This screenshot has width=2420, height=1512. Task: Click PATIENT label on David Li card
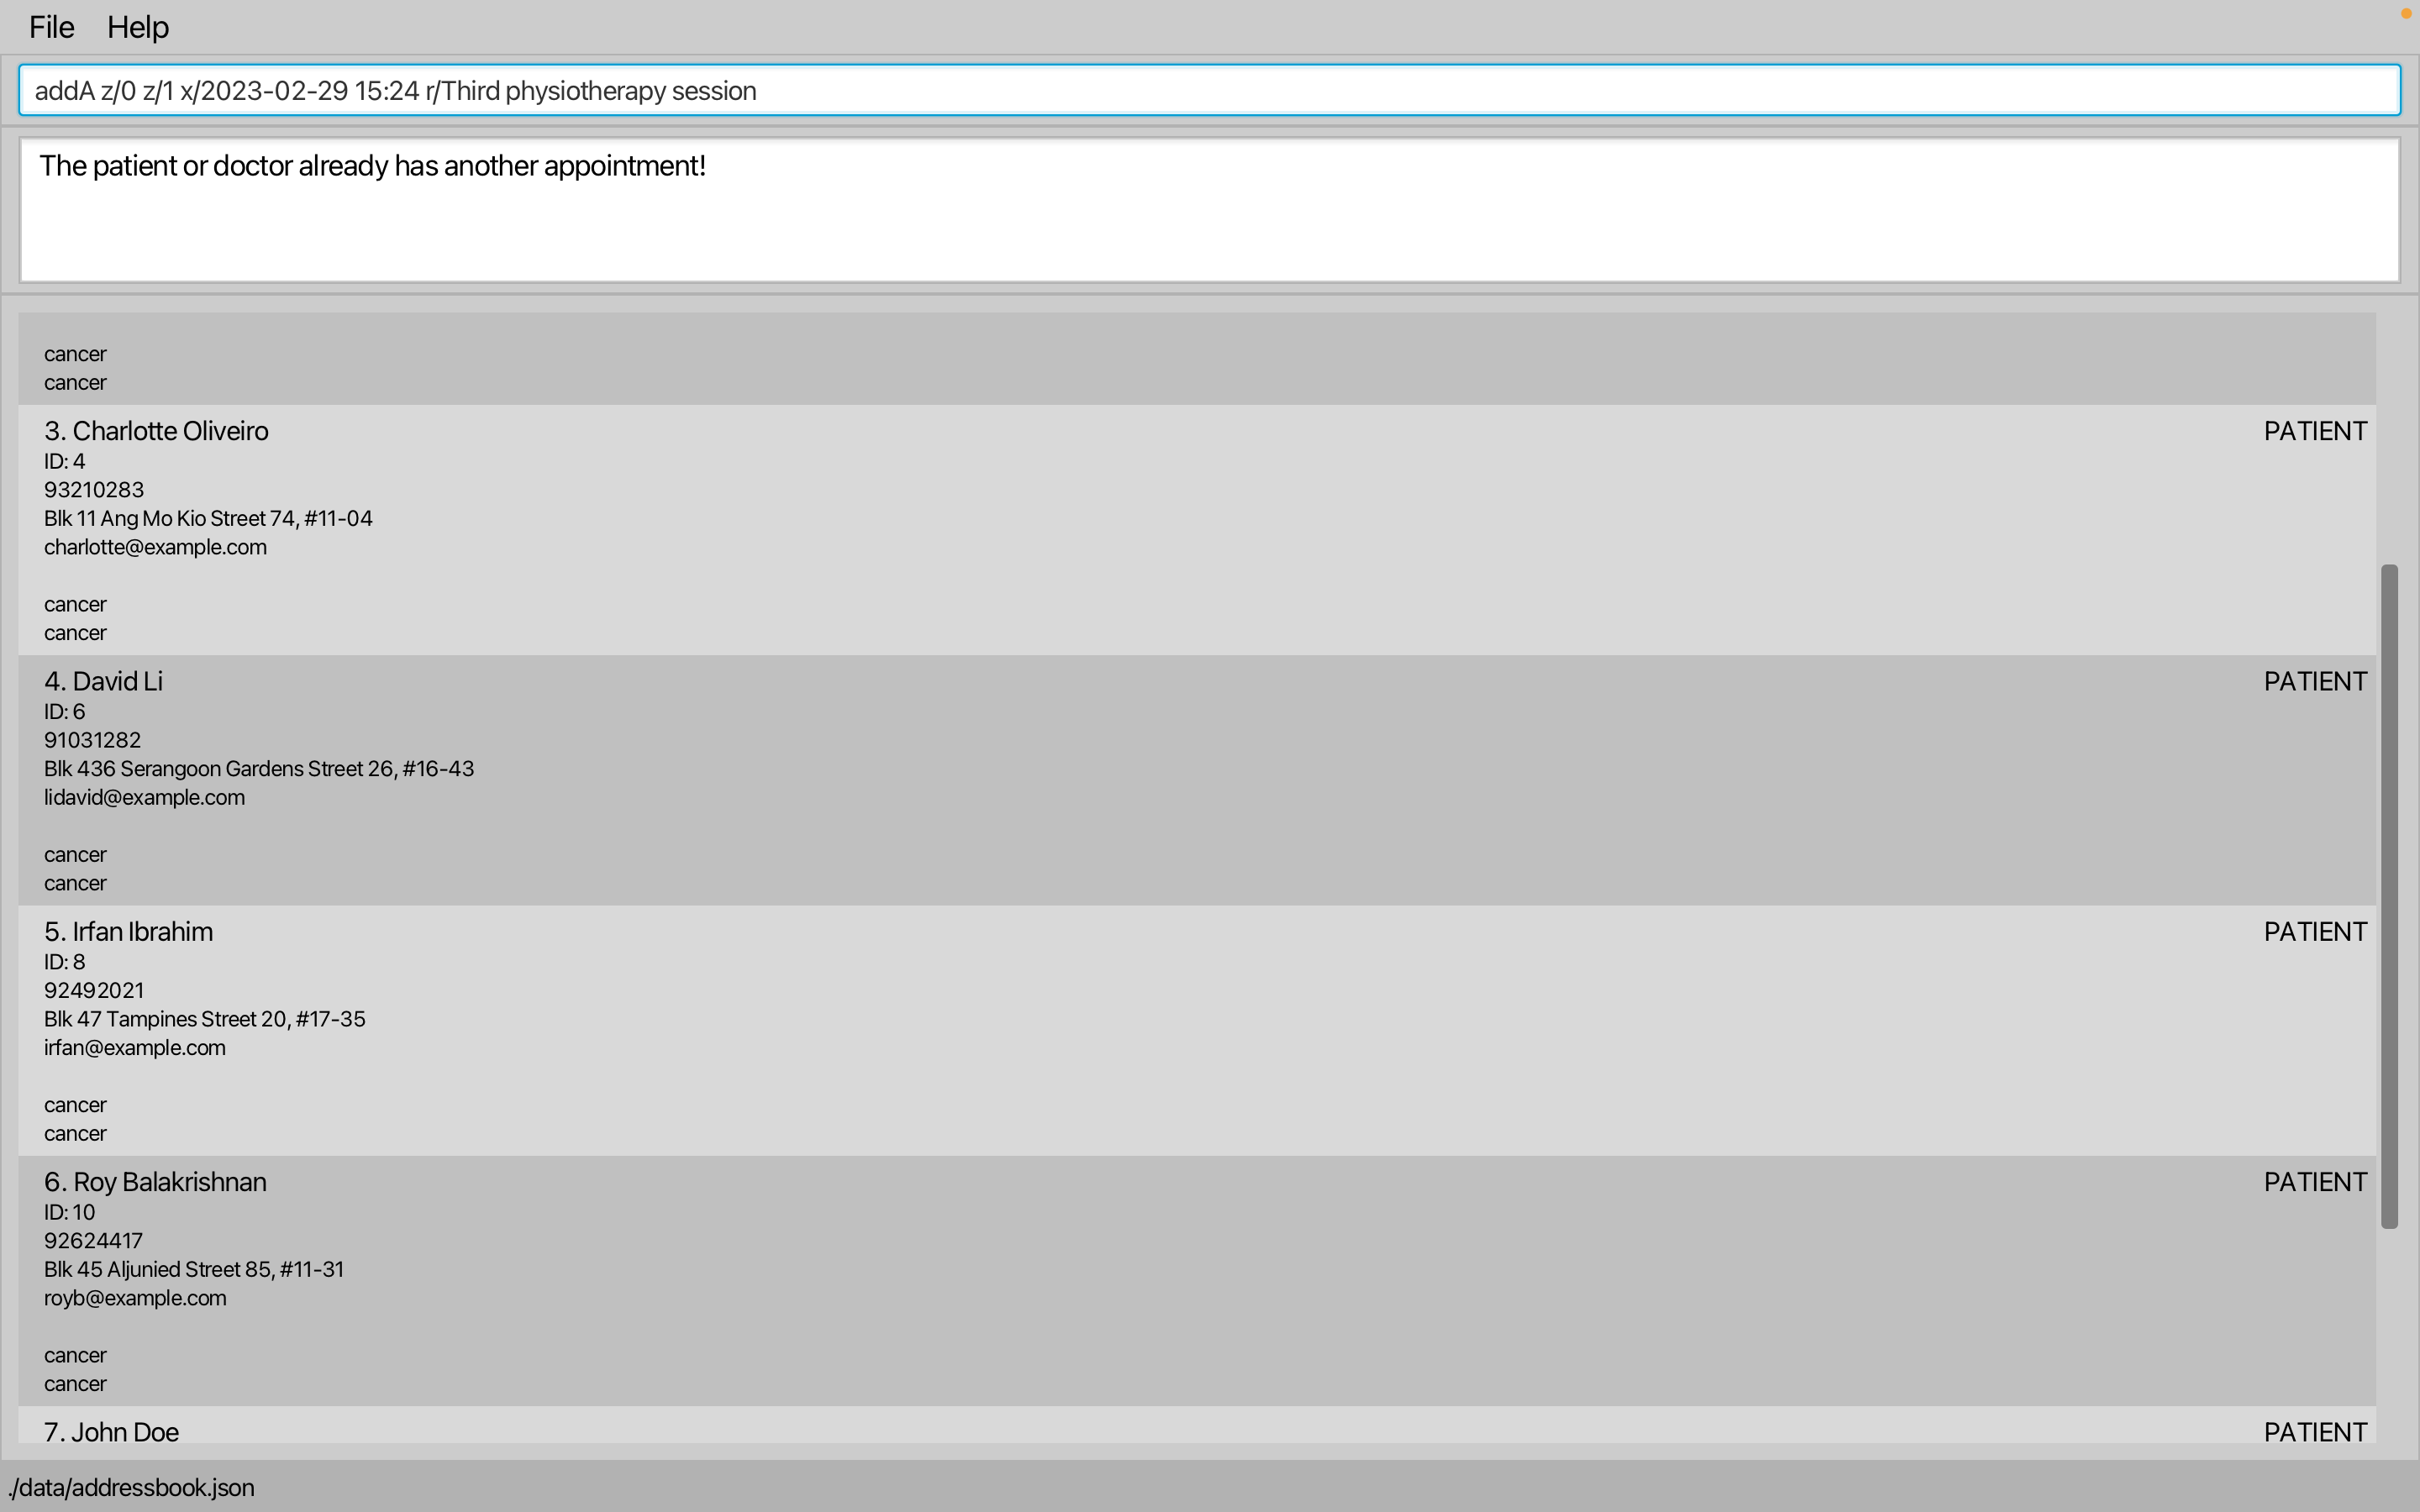pos(2314,681)
